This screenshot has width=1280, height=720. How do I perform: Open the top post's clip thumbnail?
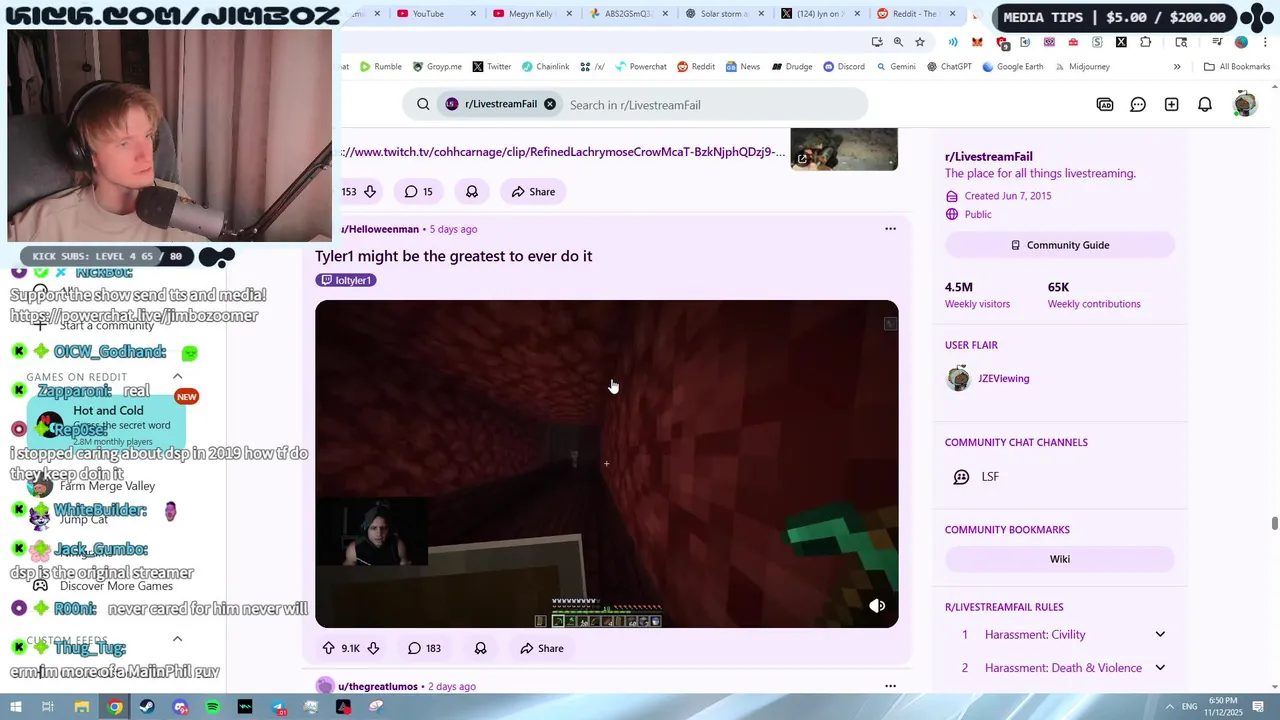point(844,149)
